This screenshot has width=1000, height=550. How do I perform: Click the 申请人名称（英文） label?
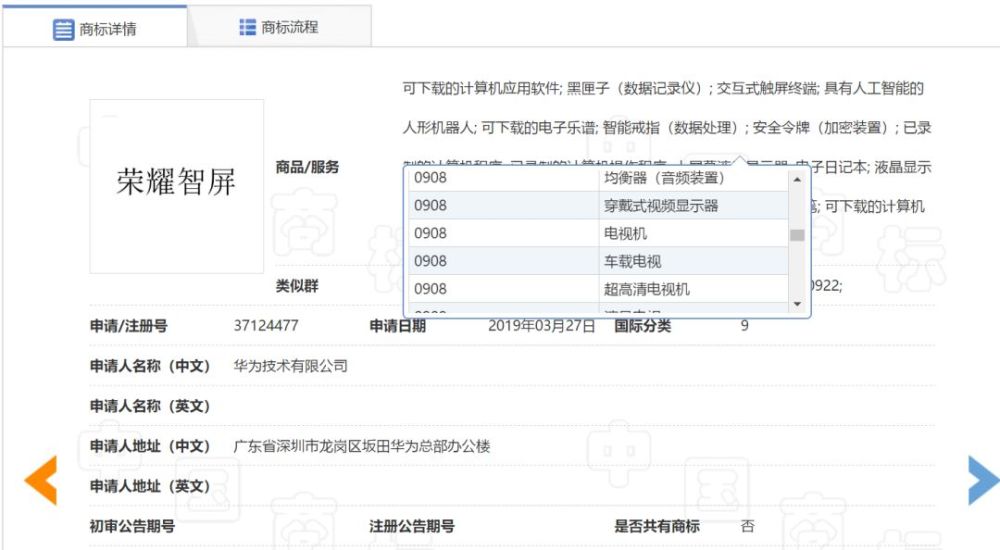click(x=150, y=406)
